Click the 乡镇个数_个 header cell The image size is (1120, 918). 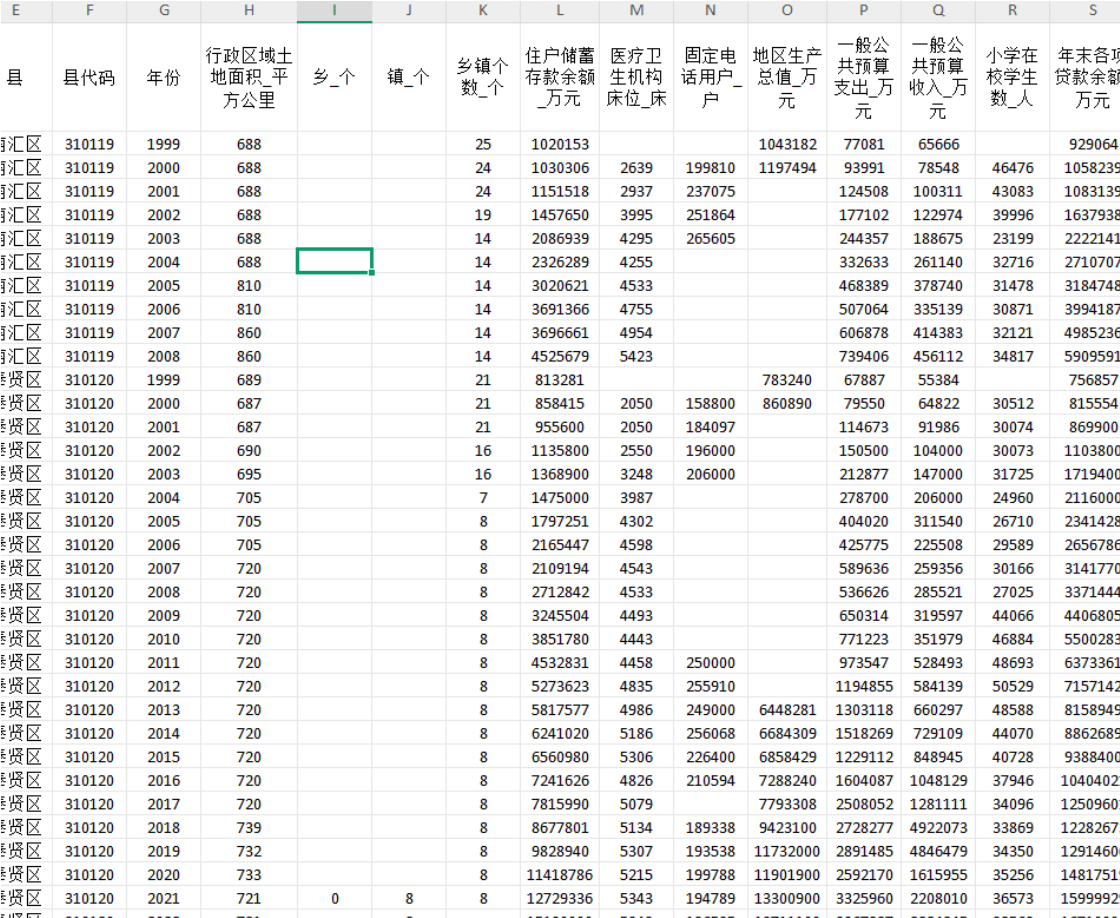[483, 77]
